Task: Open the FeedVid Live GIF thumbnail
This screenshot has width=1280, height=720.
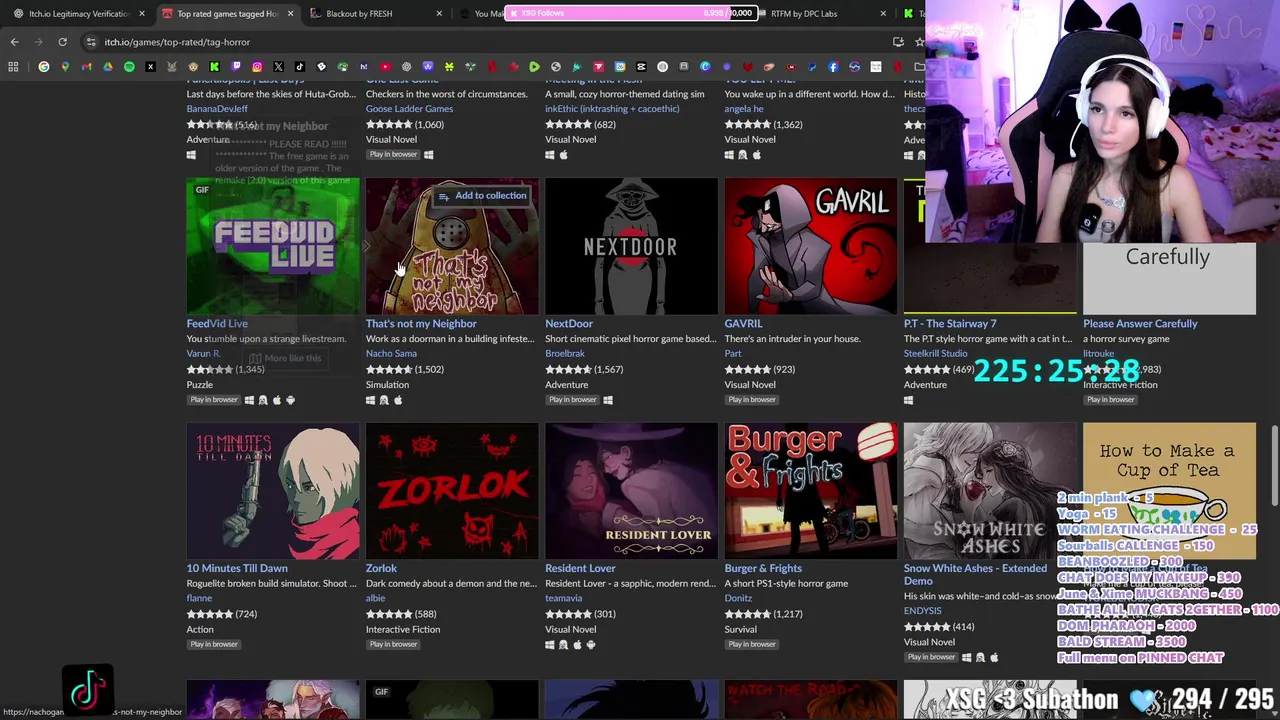Action: point(273,246)
